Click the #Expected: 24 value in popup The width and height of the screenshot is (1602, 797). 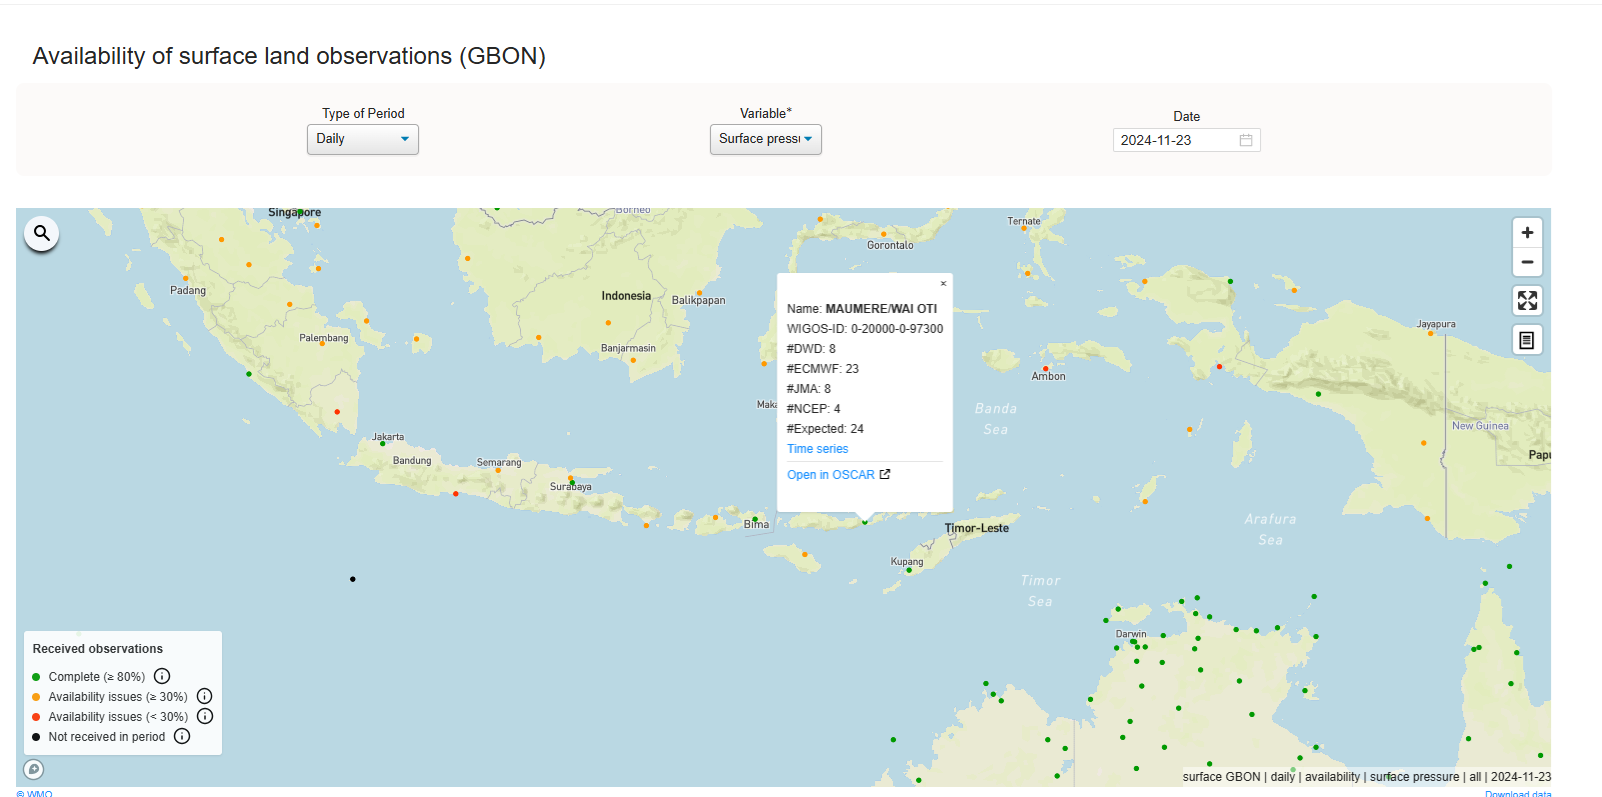pyautogui.click(x=825, y=429)
